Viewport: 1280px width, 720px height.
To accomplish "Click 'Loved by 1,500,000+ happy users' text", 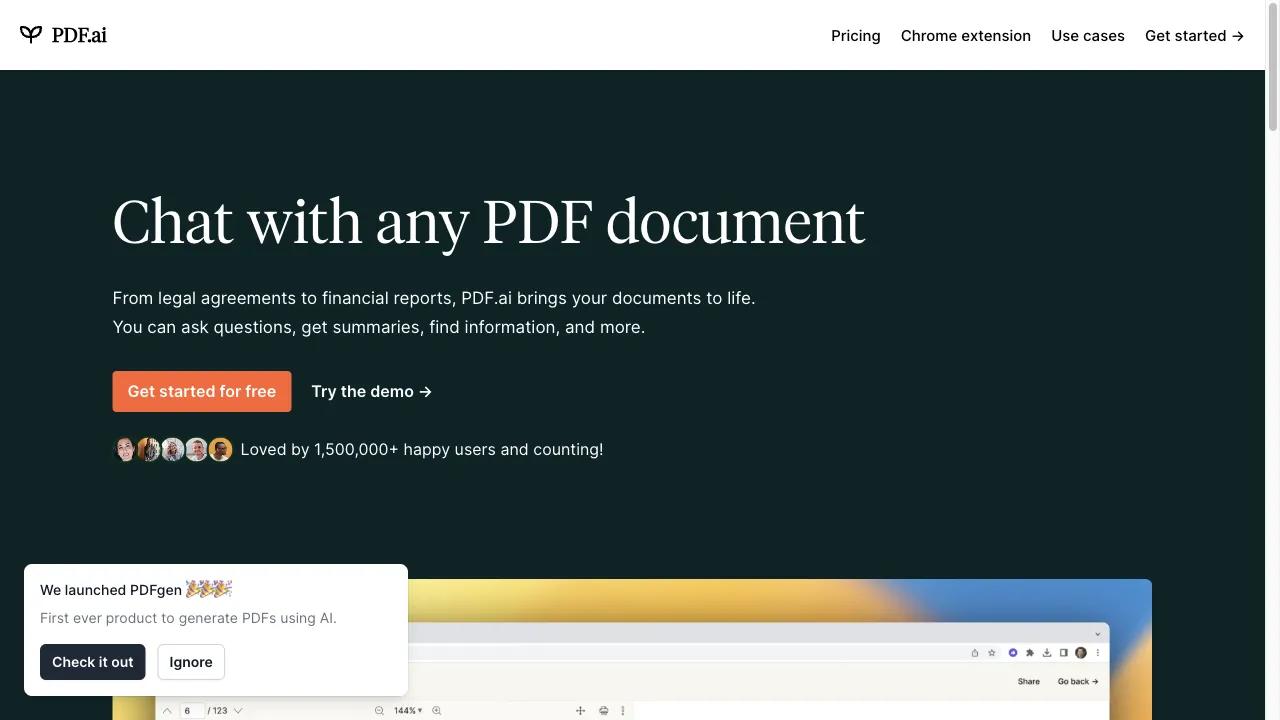I will (x=422, y=450).
